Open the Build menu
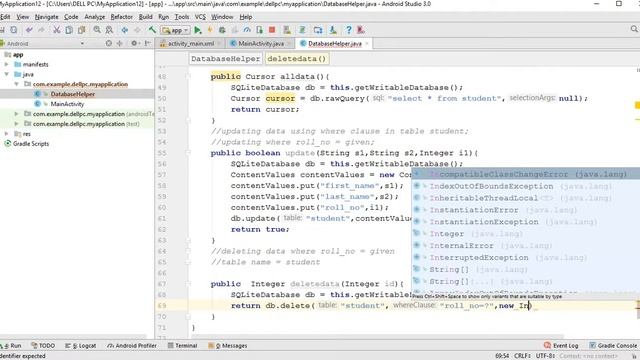Viewport: 640px width, 360px height. (145, 17)
